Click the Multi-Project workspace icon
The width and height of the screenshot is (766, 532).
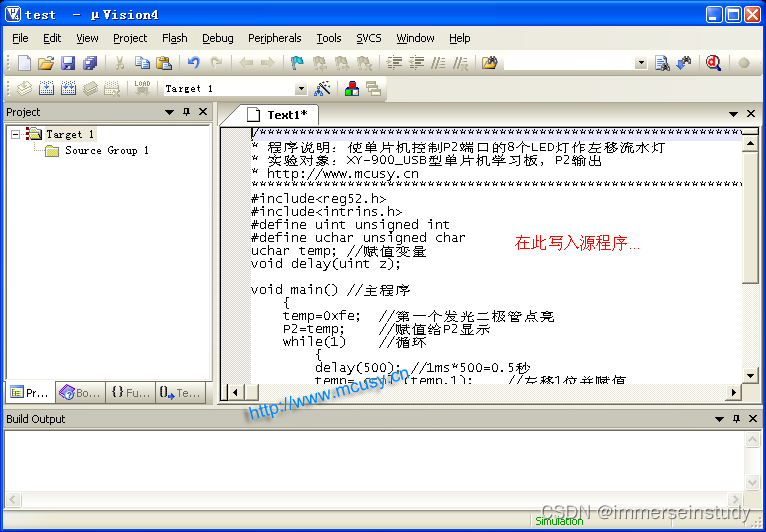(x=373, y=88)
